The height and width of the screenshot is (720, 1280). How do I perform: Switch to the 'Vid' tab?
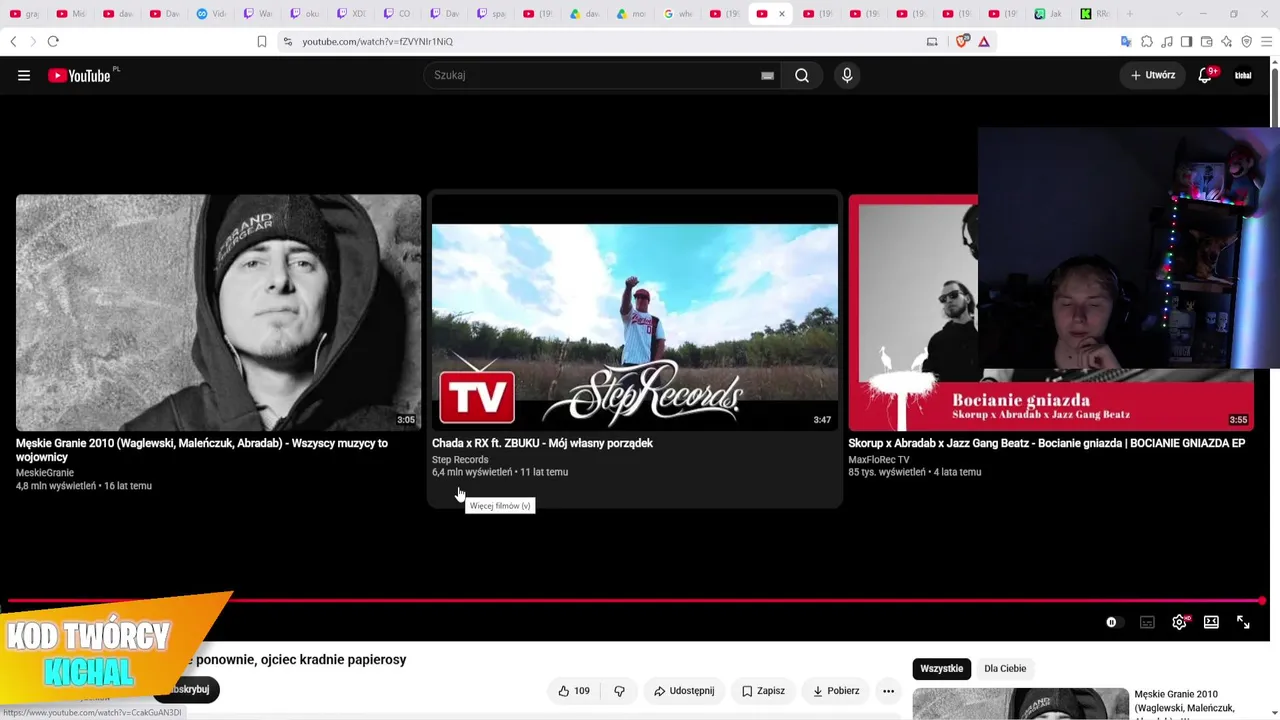212,14
